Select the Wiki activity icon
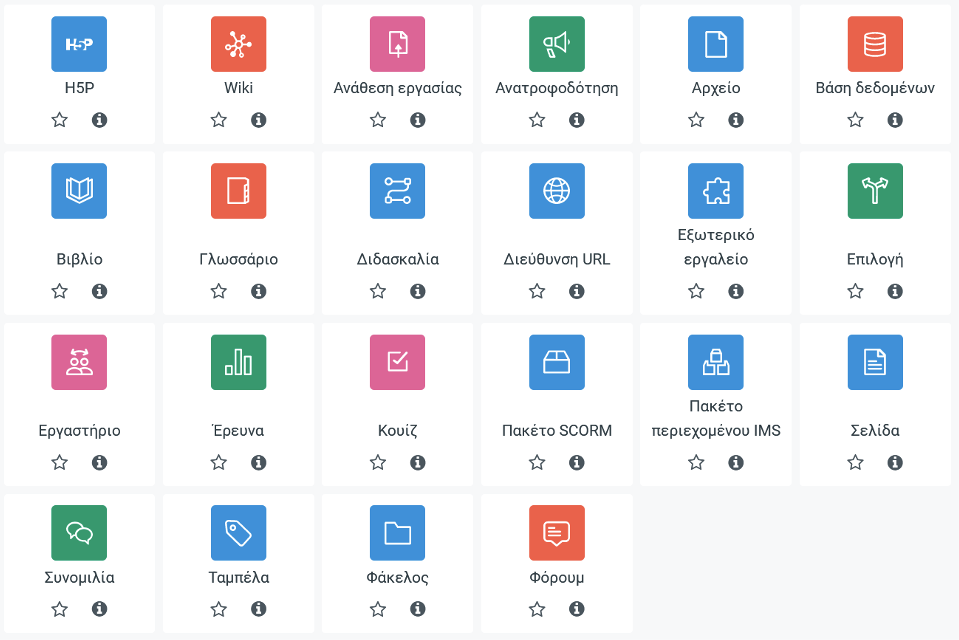Image resolution: width=959 pixels, height=640 pixels. tap(238, 44)
